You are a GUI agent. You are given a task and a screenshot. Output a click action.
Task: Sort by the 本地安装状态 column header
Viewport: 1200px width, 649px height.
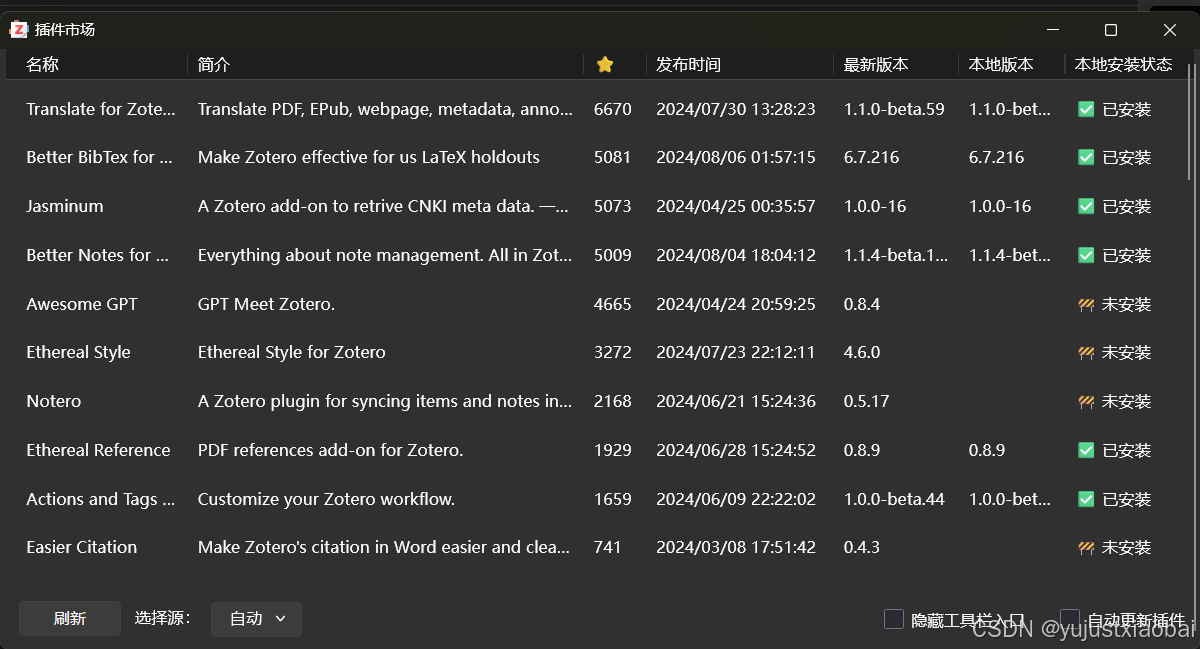pos(1123,64)
